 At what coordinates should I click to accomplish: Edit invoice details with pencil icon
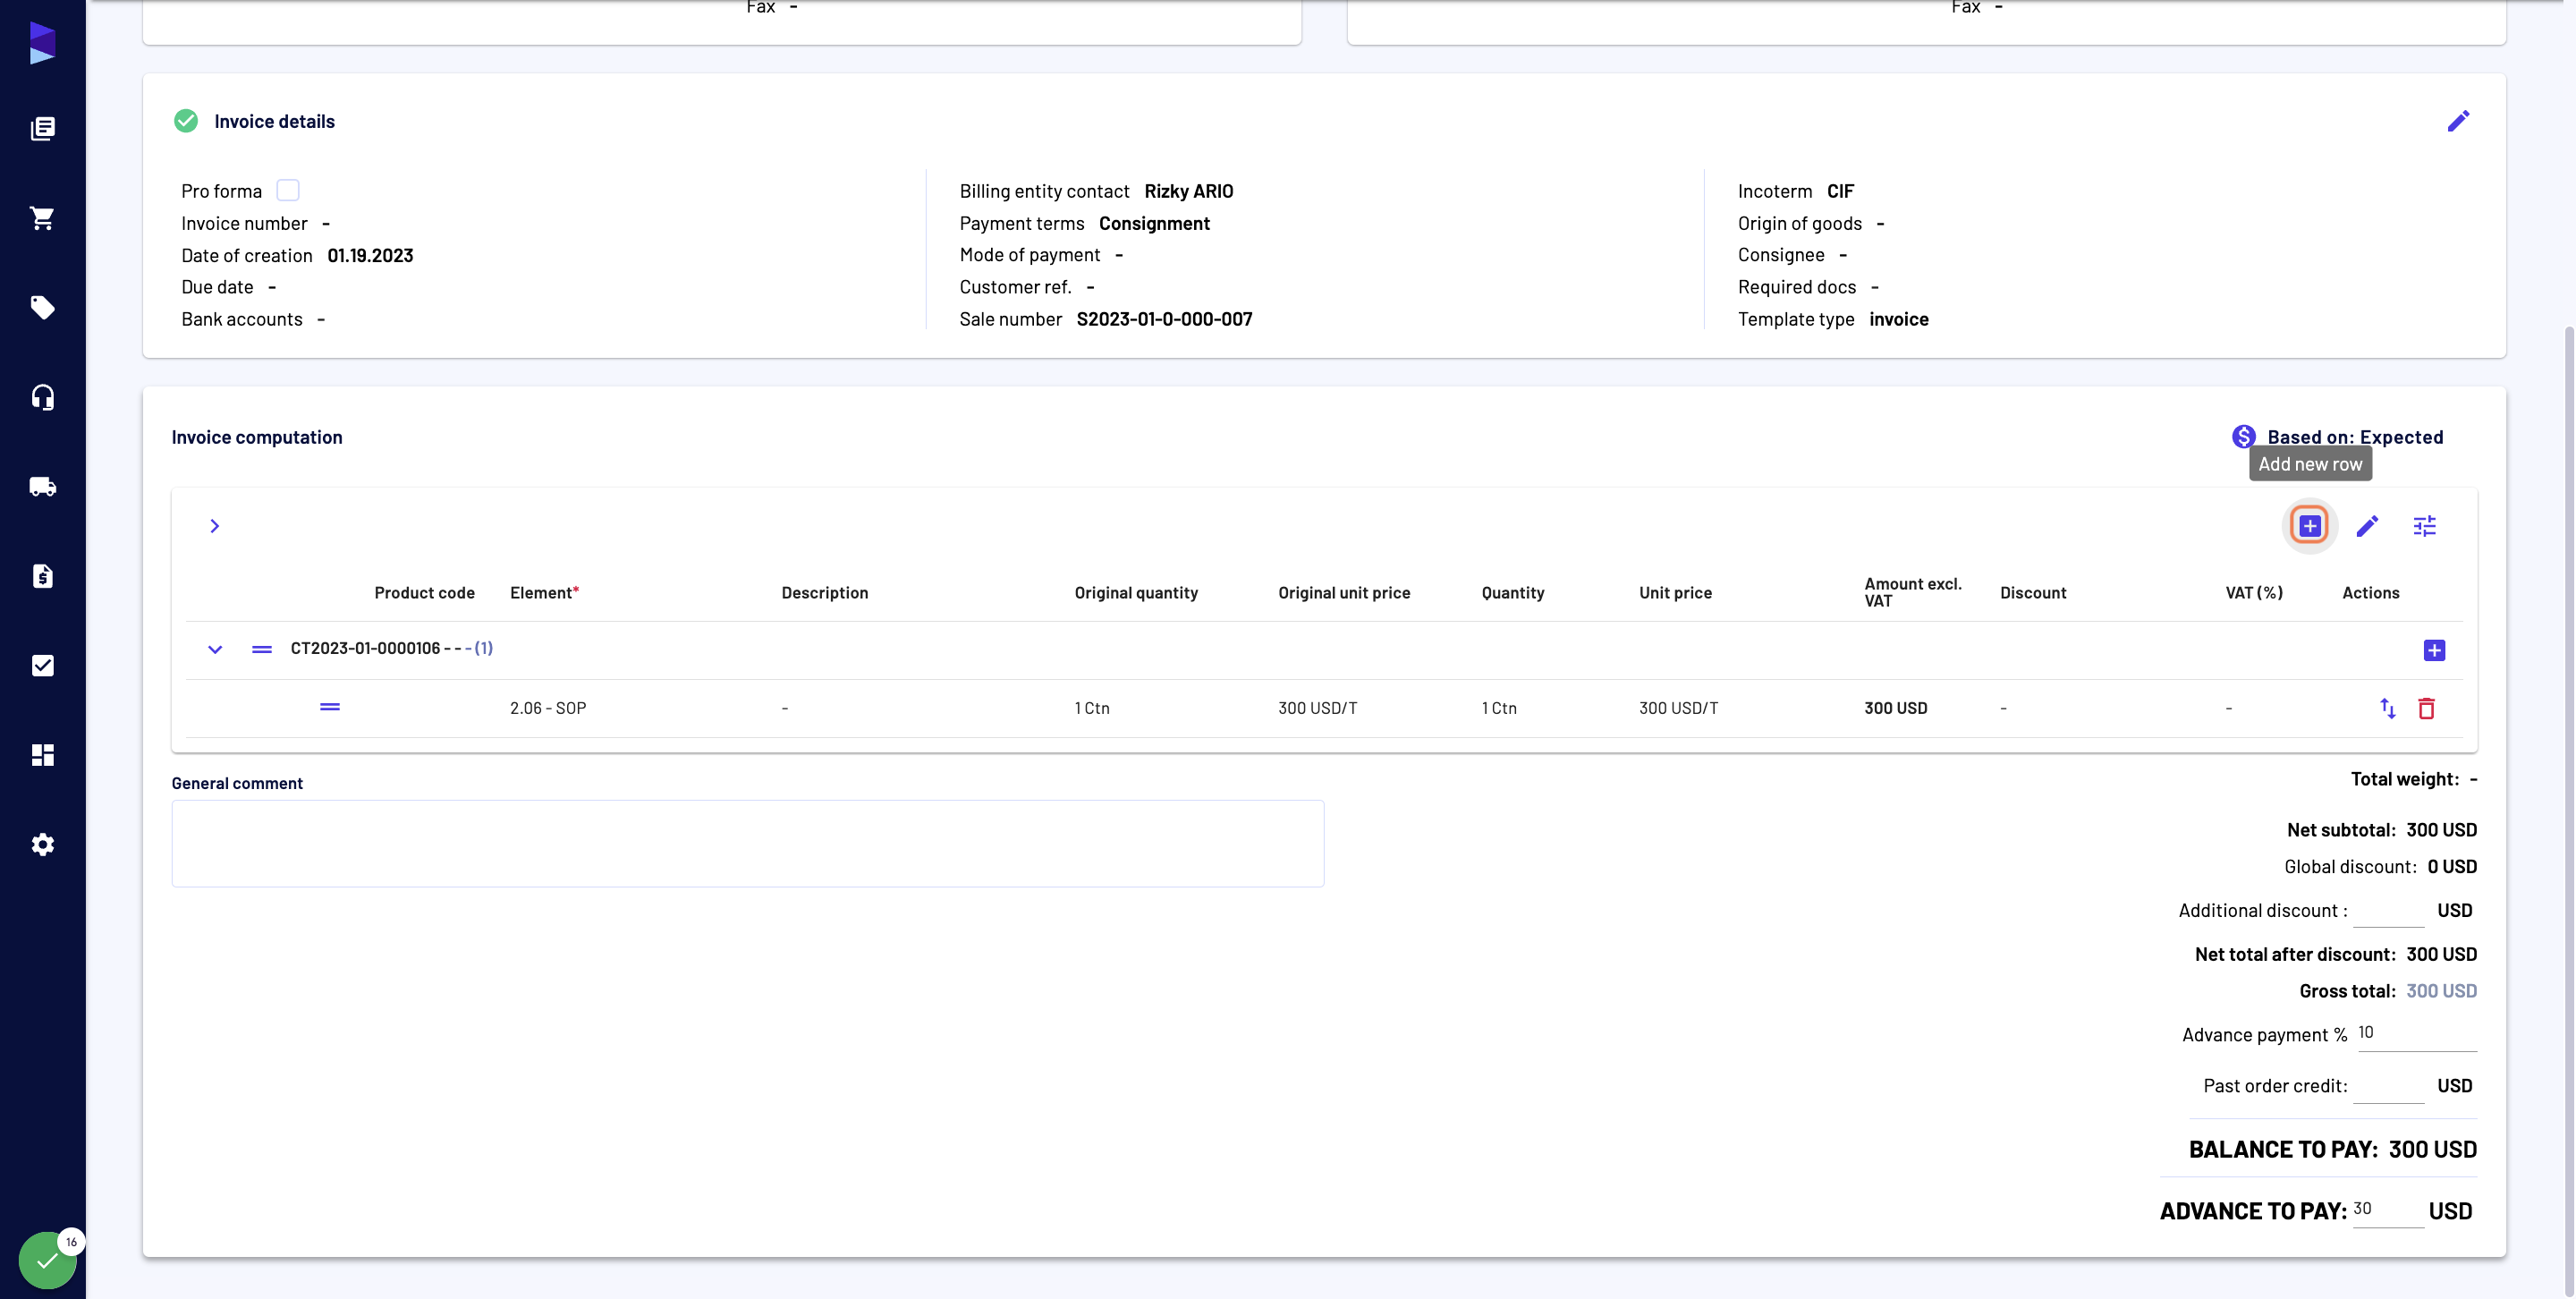point(2459,121)
